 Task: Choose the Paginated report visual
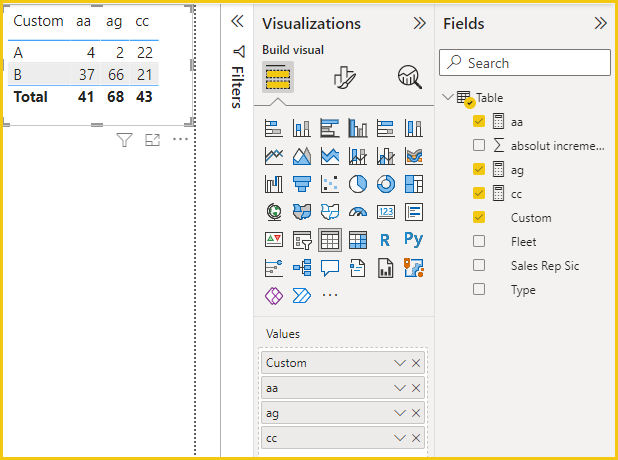click(x=385, y=268)
